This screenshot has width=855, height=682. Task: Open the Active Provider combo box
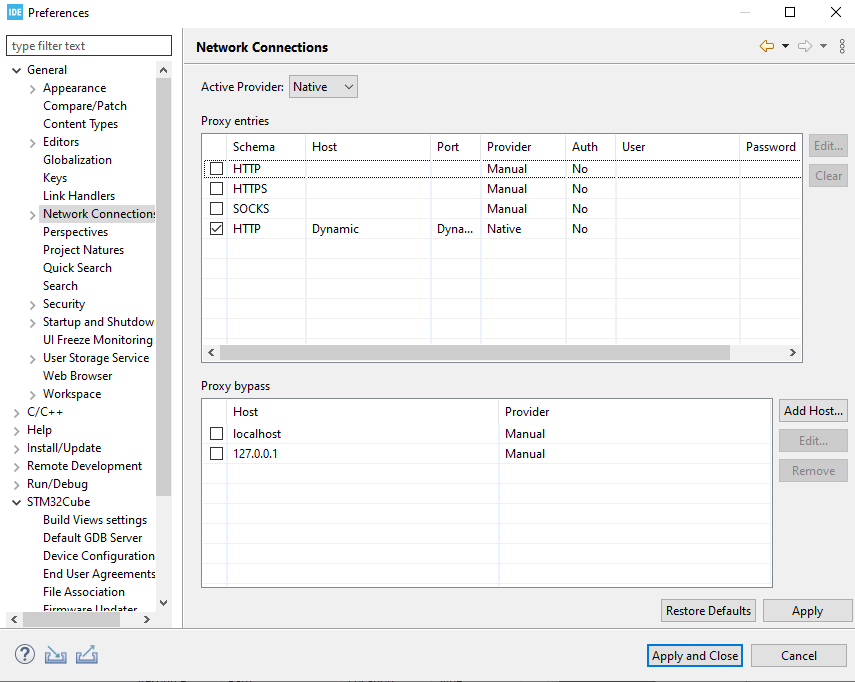[x=323, y=87]
